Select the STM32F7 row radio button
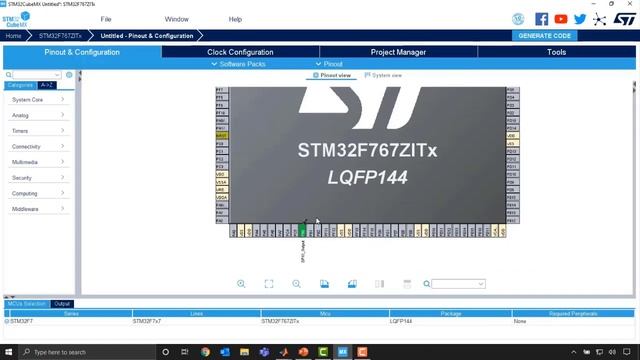The width and height of the screenshot is (640, 360). tap(7, 321)
